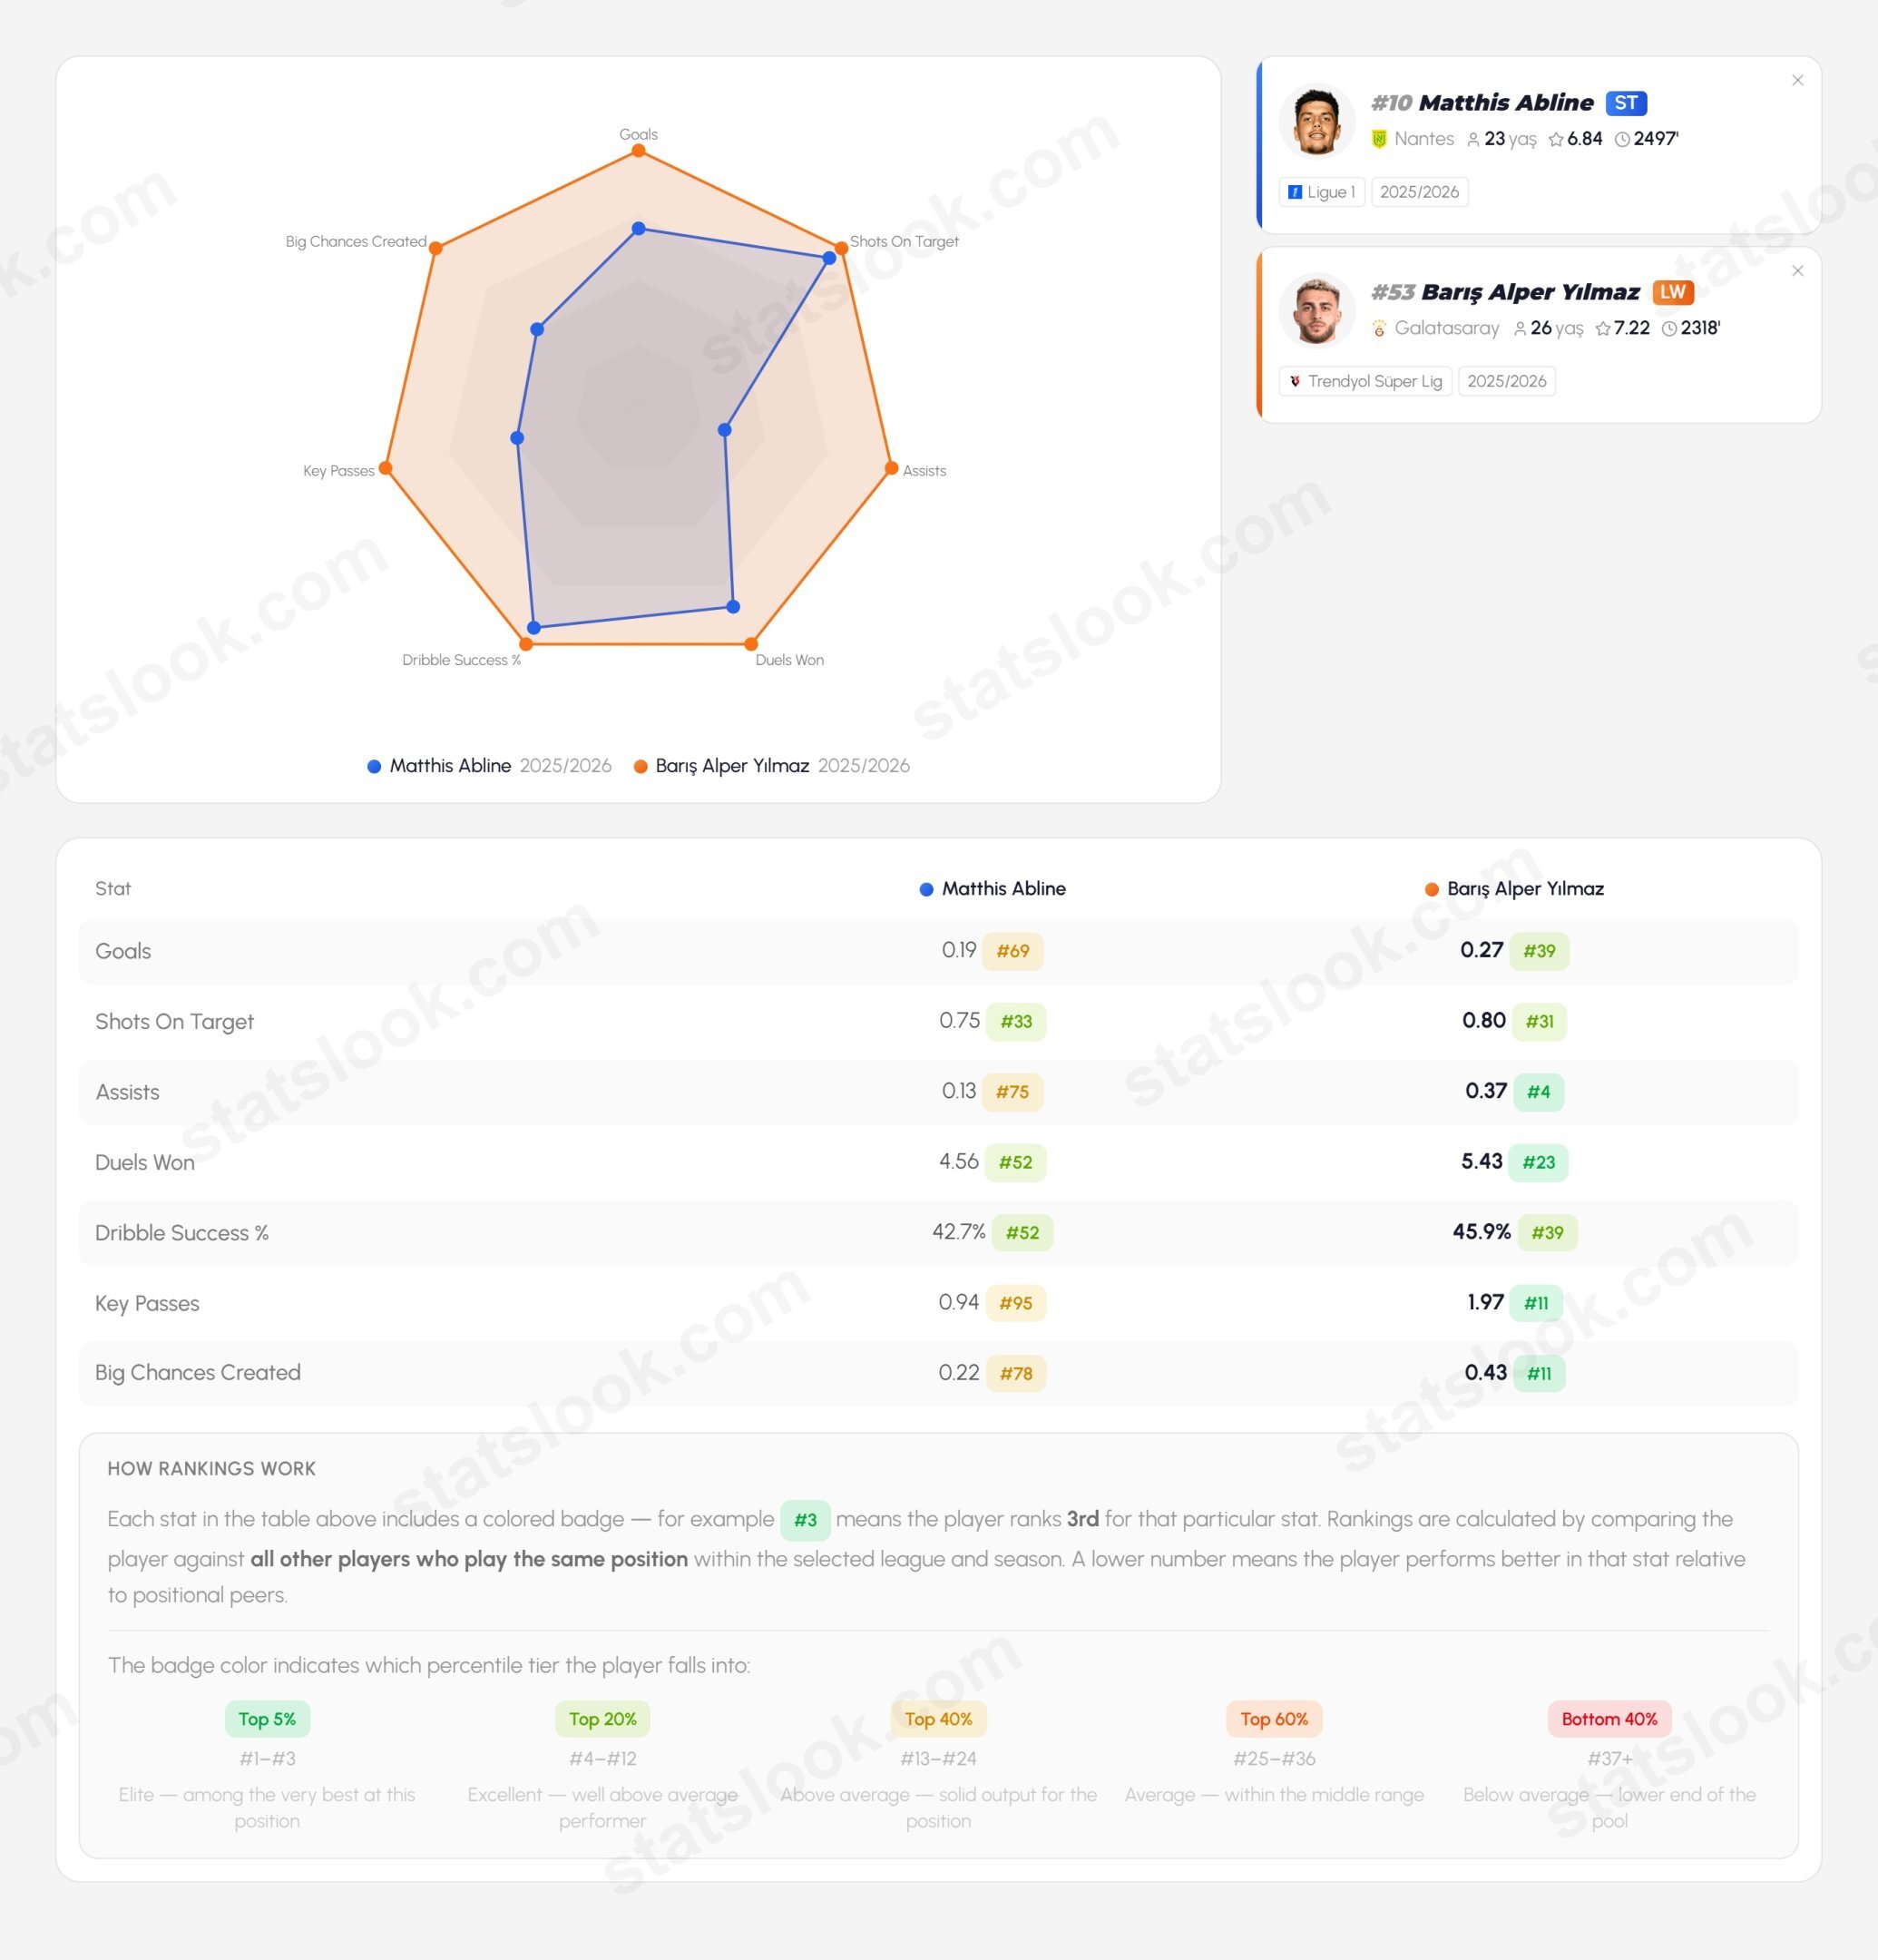This screenshot has width=1878, height=1960.
Task: Click the Key Passes stat row
Action: [938, 1303]
